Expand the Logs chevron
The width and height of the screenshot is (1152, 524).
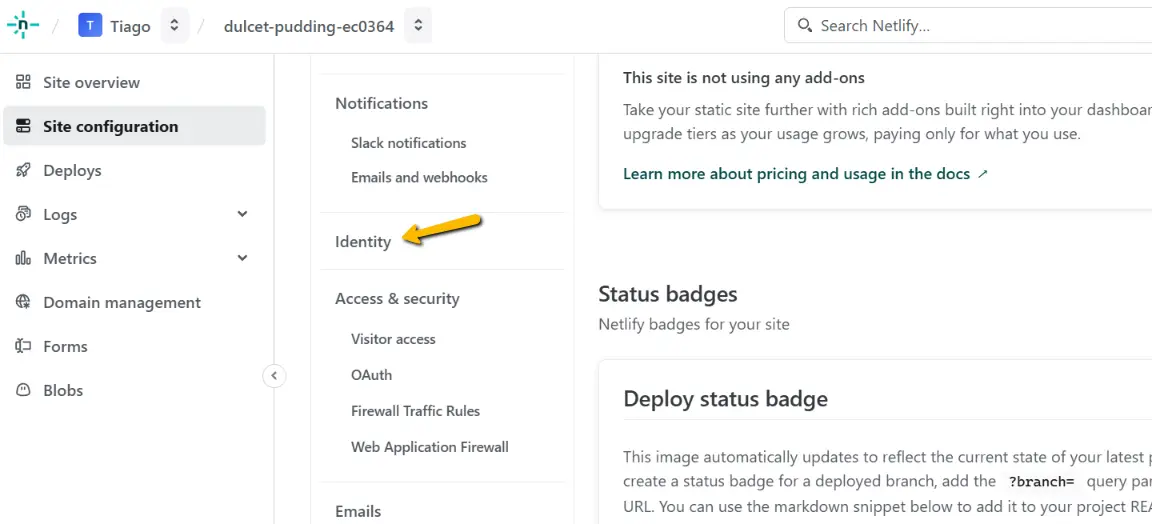pos(242,215)
